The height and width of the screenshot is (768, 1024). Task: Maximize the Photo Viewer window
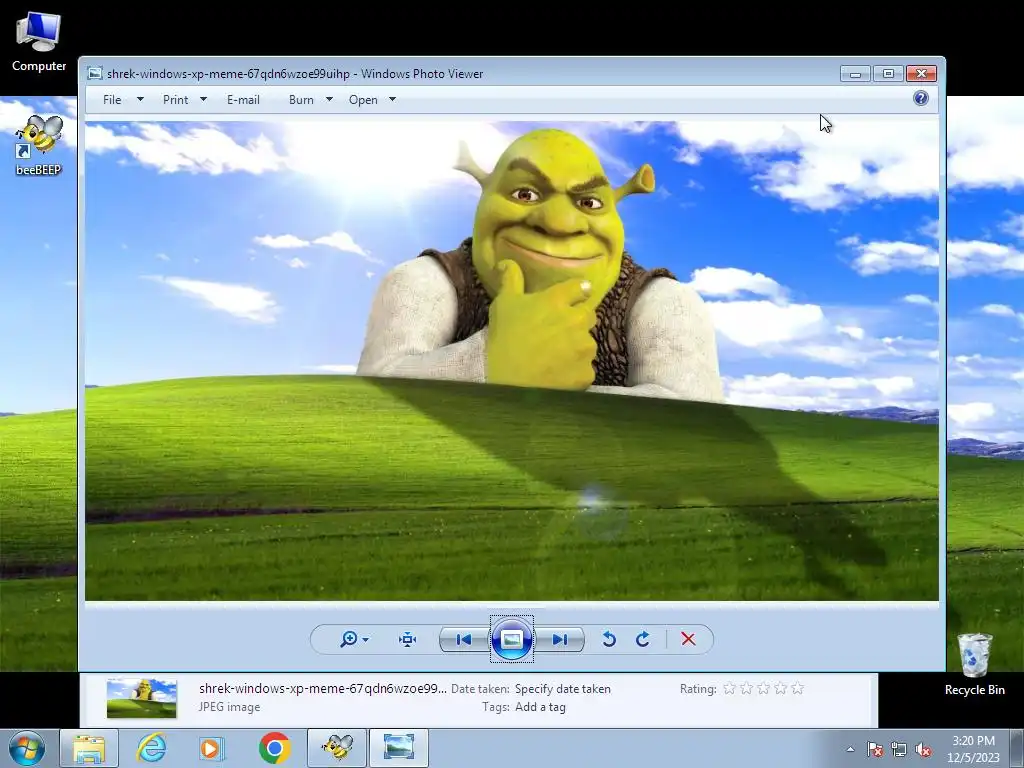pyautogui.click(x=888, y=74)
